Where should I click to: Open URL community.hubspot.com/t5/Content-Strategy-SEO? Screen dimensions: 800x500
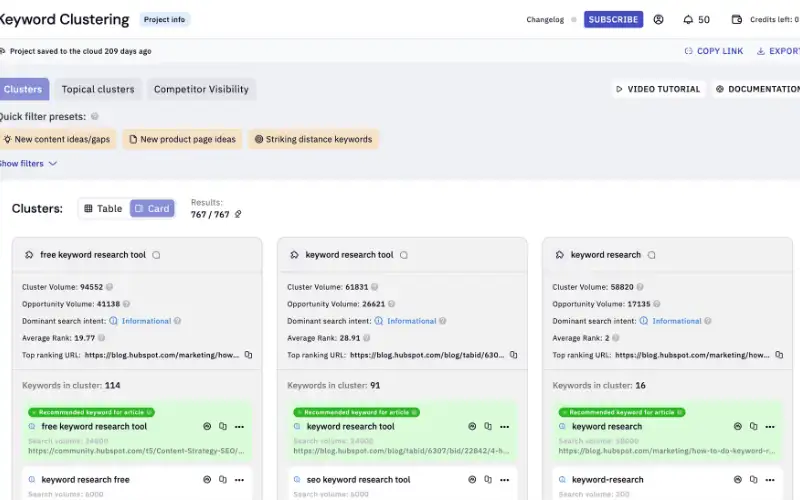136,451
